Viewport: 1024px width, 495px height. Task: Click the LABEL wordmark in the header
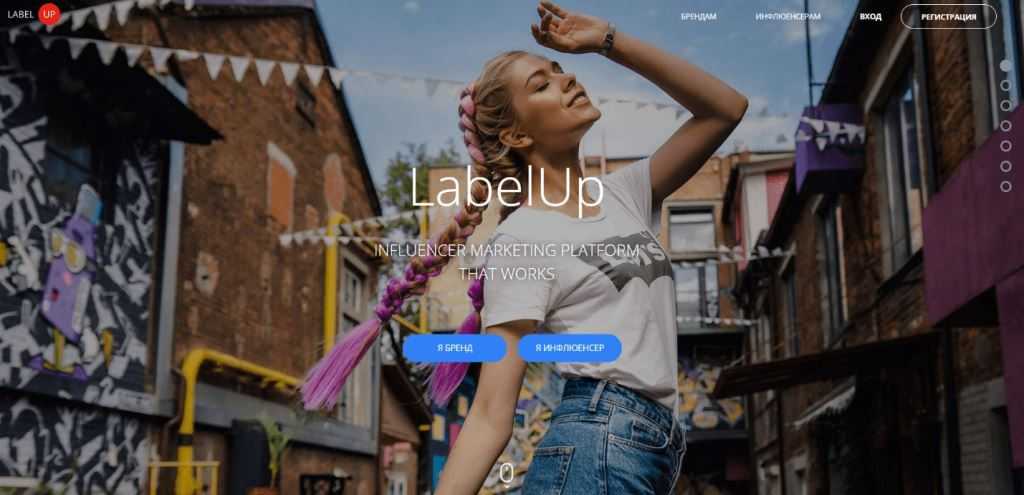tap(21, 14)
